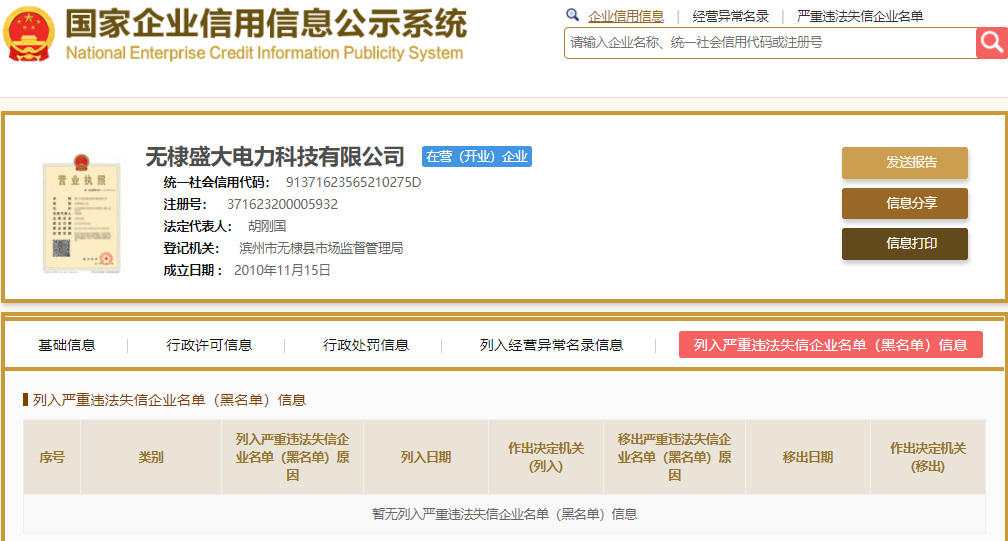
Task: Click the legal representative name 胡刚国
Action: pyautogui.click(x=267, y=226)
